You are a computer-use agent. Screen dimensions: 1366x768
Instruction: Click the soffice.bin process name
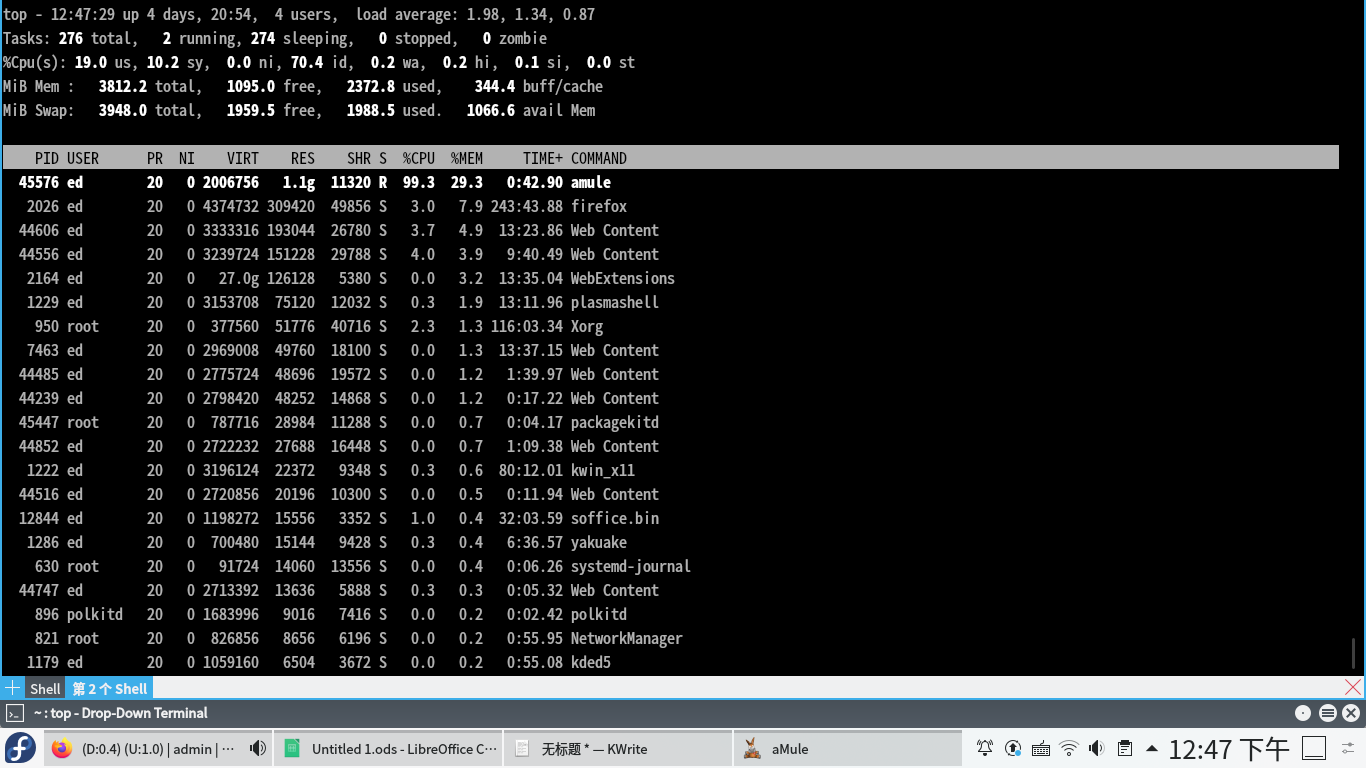click(x=615, y=518)
